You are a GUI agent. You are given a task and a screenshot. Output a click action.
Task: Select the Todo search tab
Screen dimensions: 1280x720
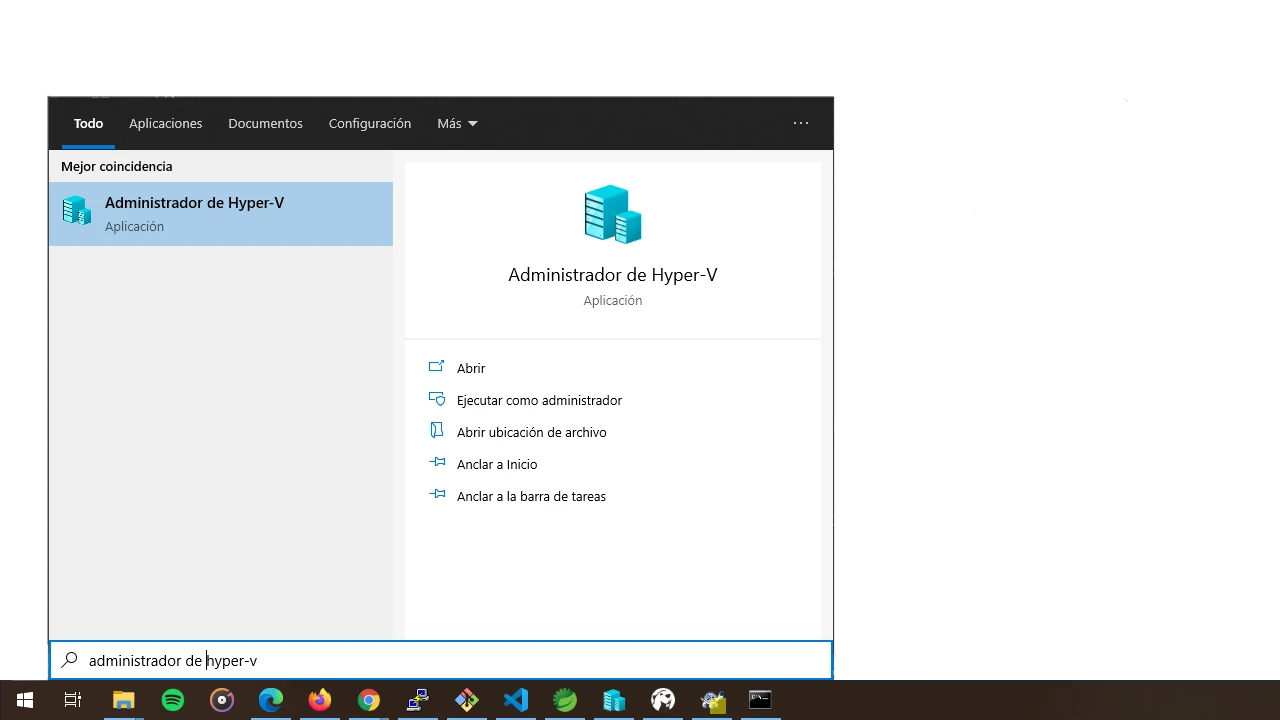click(88, 123)
